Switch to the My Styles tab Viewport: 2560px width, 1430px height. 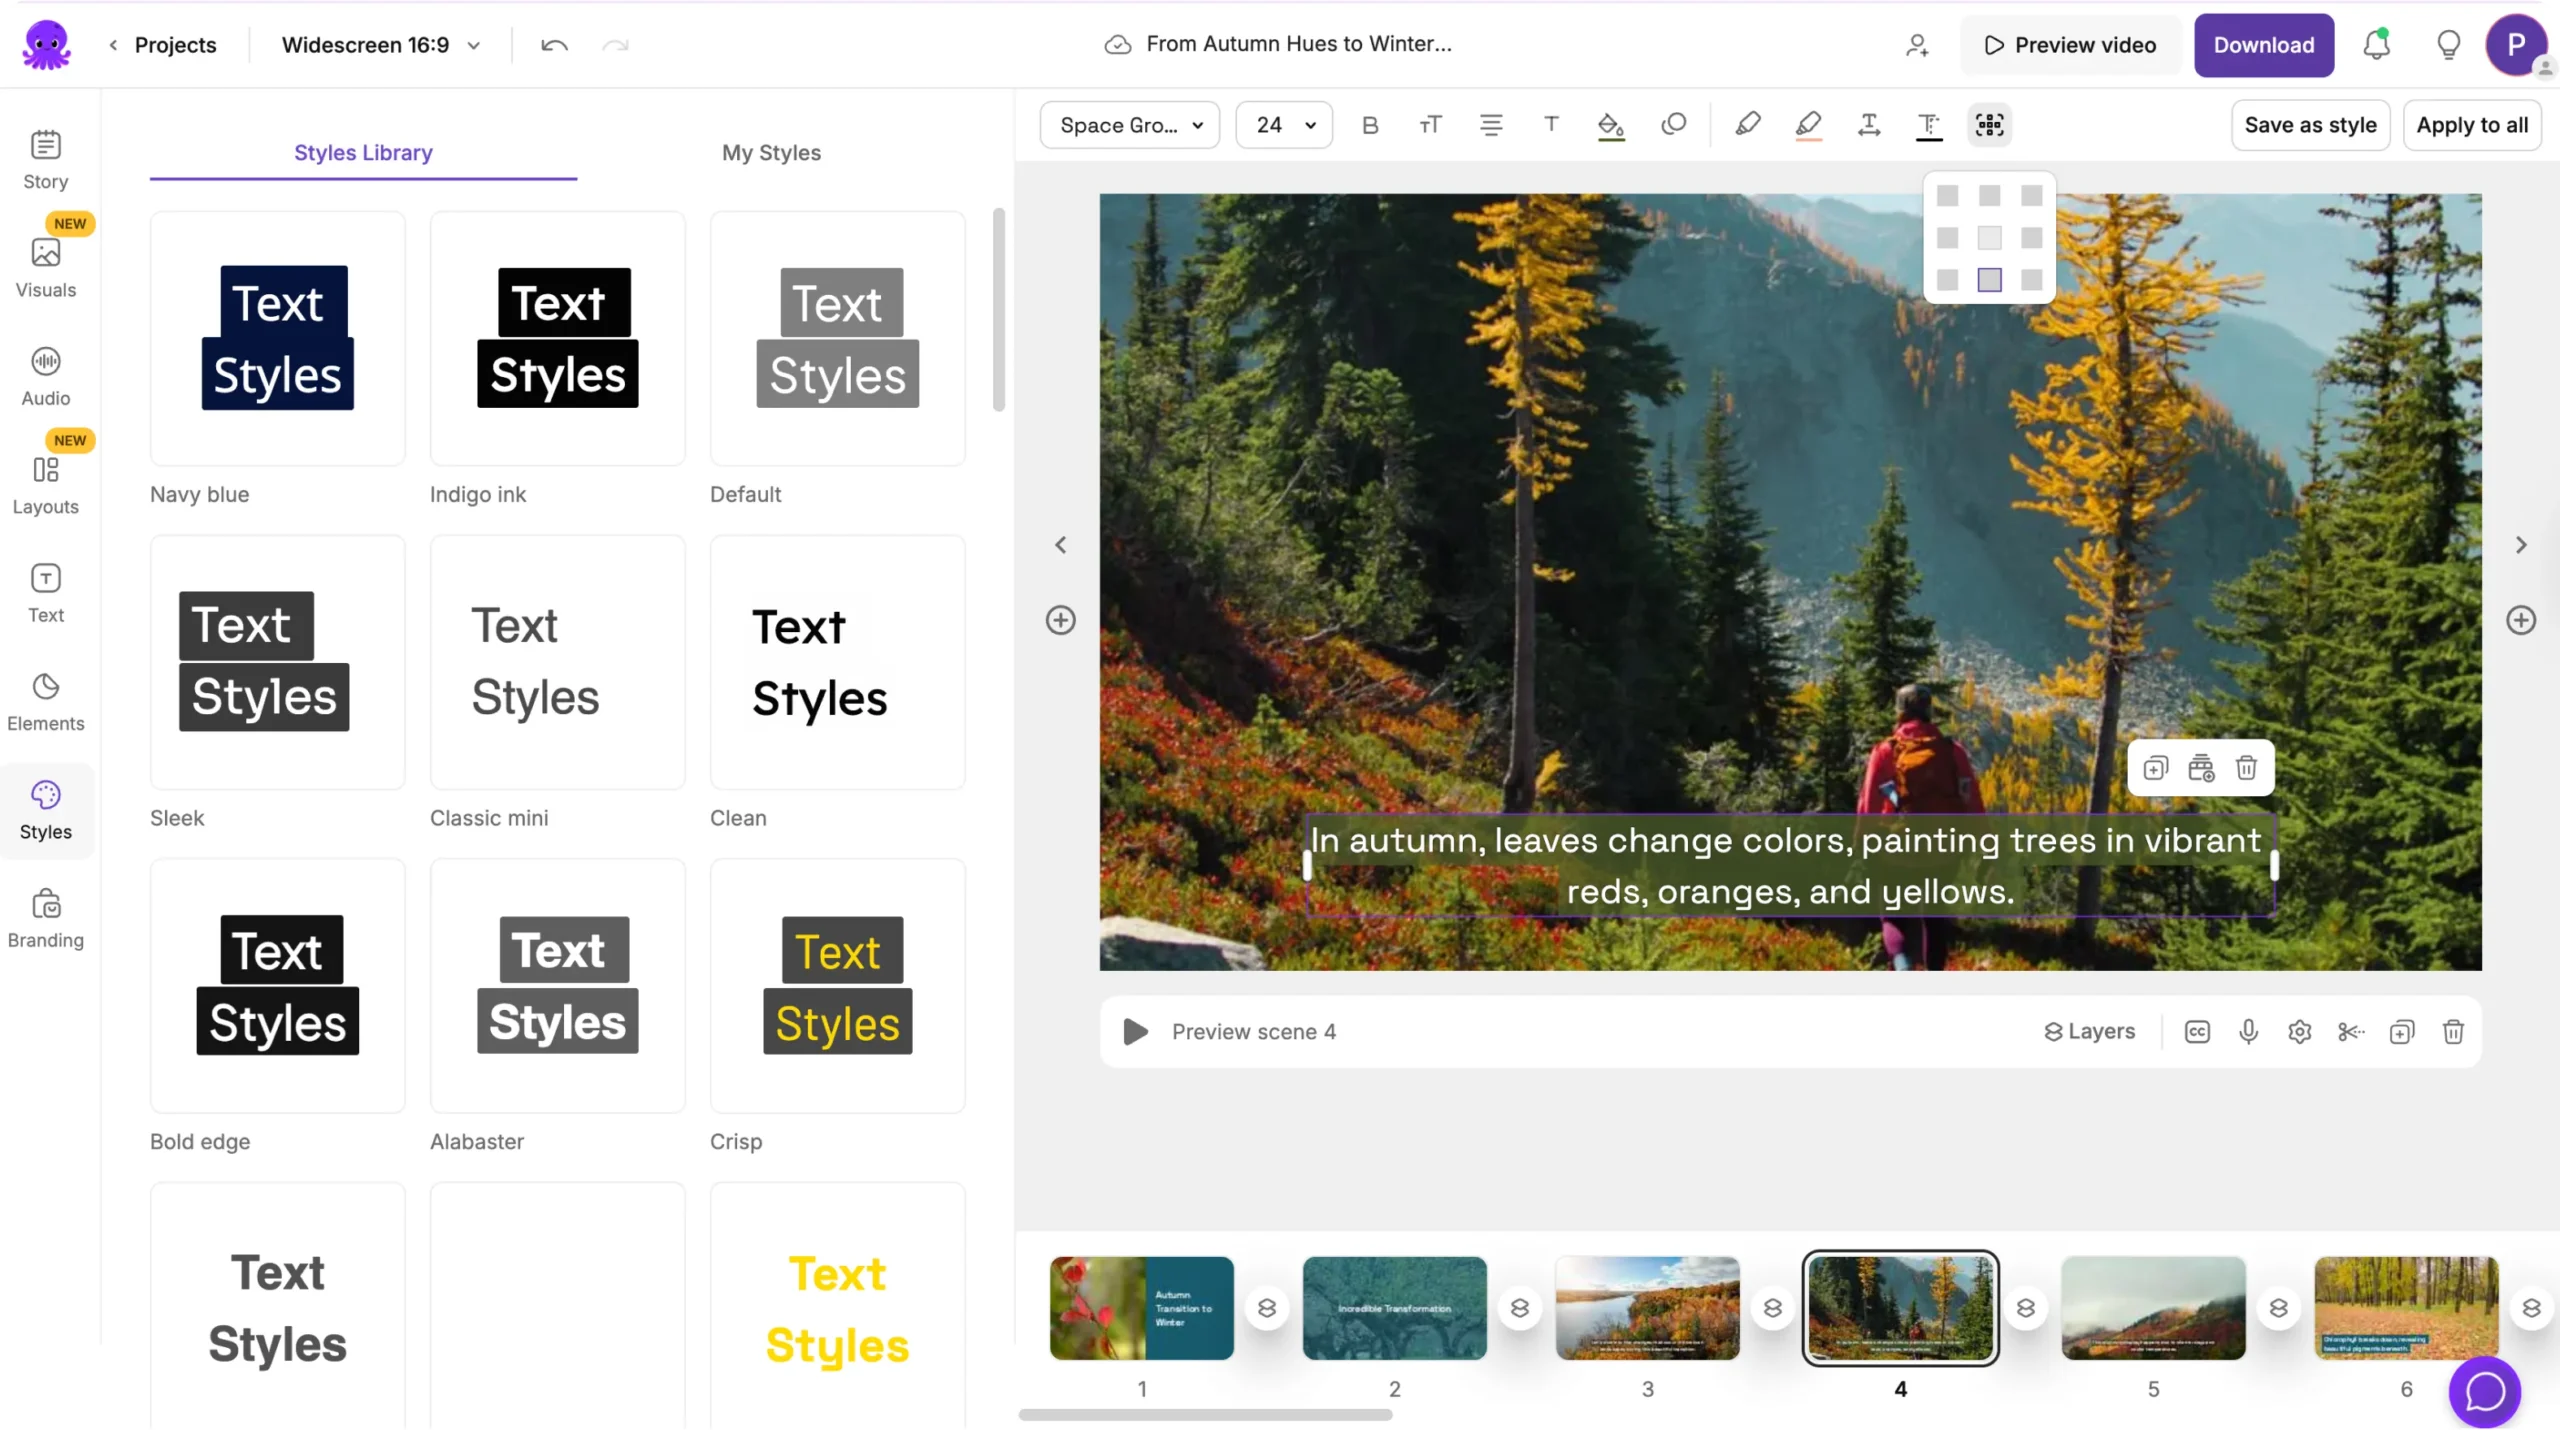pyautogui.click(x=771, y=153)
